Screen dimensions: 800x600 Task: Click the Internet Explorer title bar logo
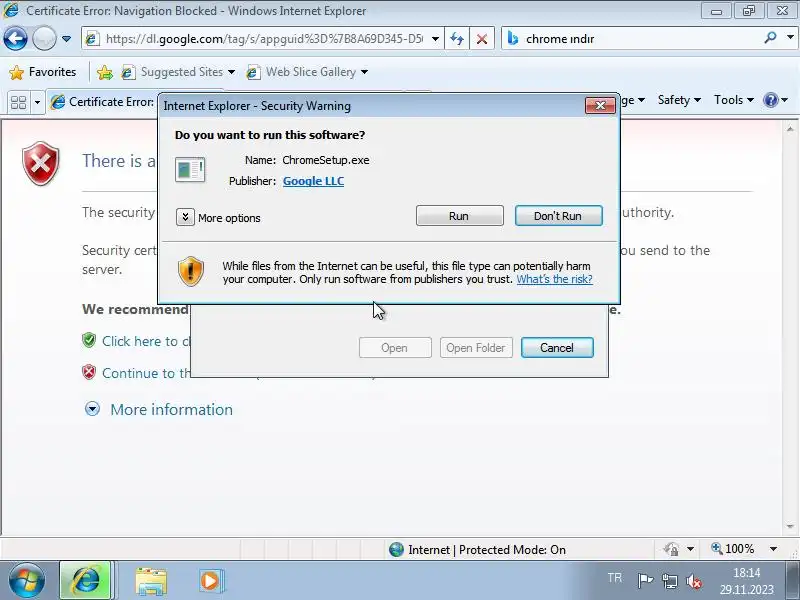coord(11,10)
